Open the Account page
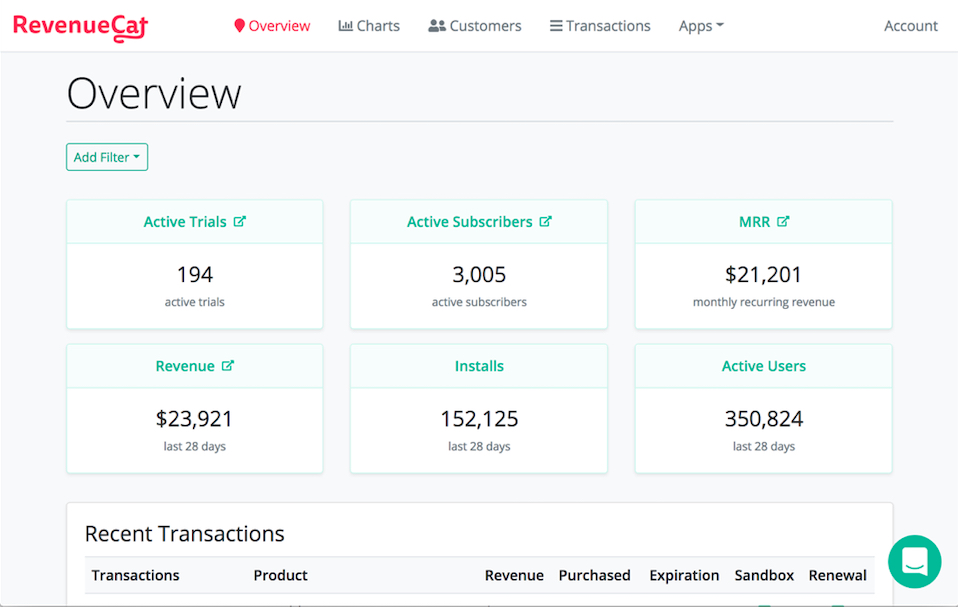 [910, 26]
